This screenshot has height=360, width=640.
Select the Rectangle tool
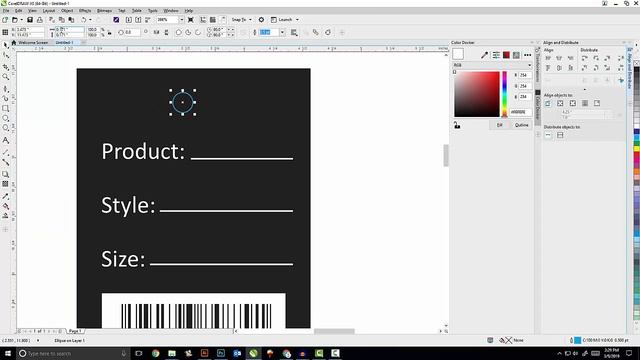point(5,108)
